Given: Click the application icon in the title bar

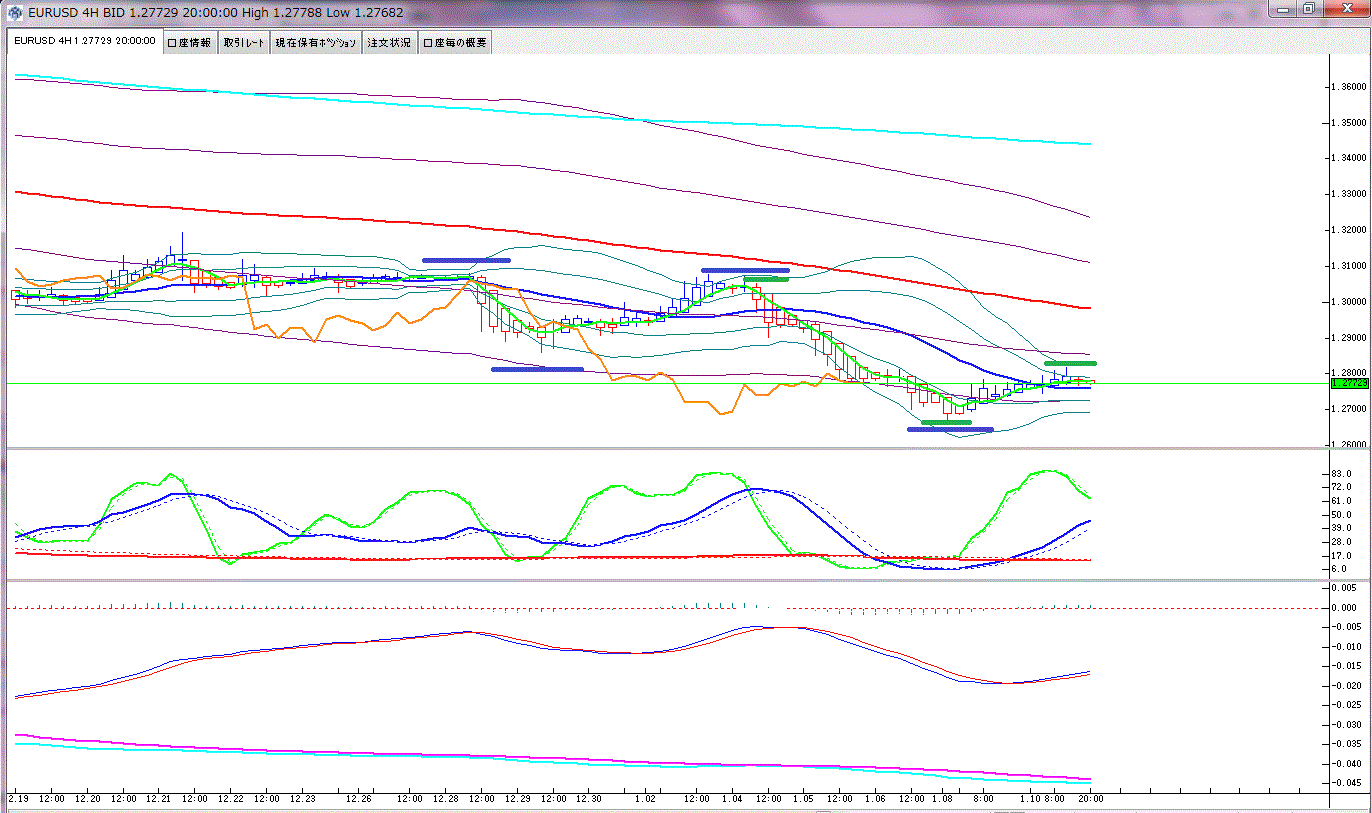Looking at the screenshot, I should pos(17,14).
